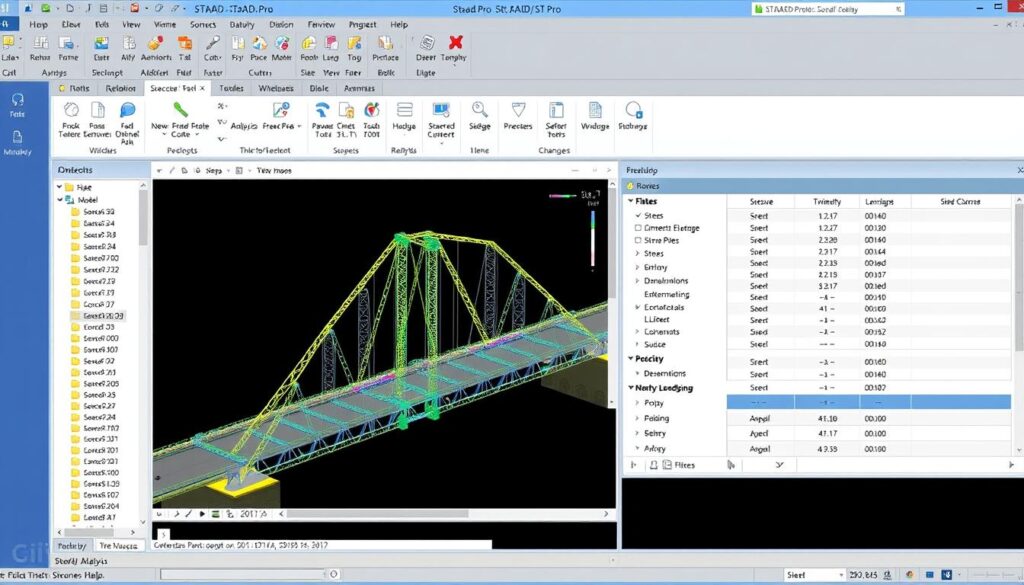Click the Aemiorts icon in top ribbon
This screenshot has height=585, width=1024.
155,43
